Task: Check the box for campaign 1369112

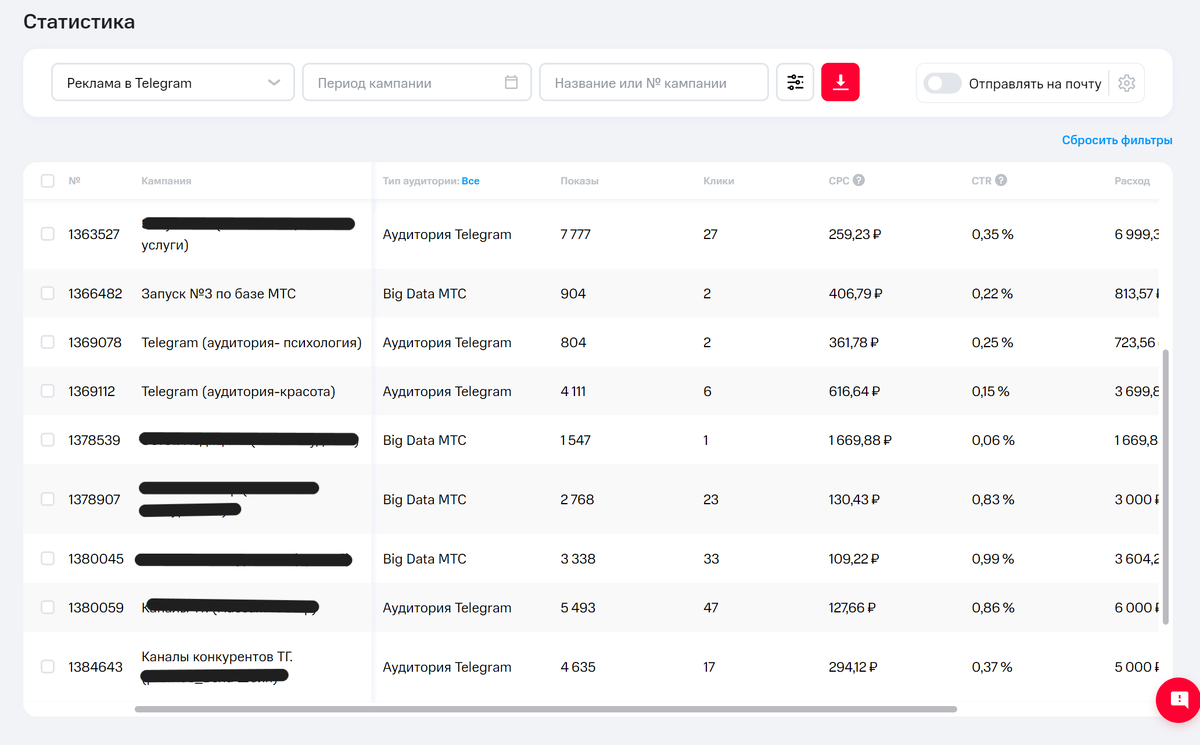Action: pyautogui.click(x=48, y=391)
